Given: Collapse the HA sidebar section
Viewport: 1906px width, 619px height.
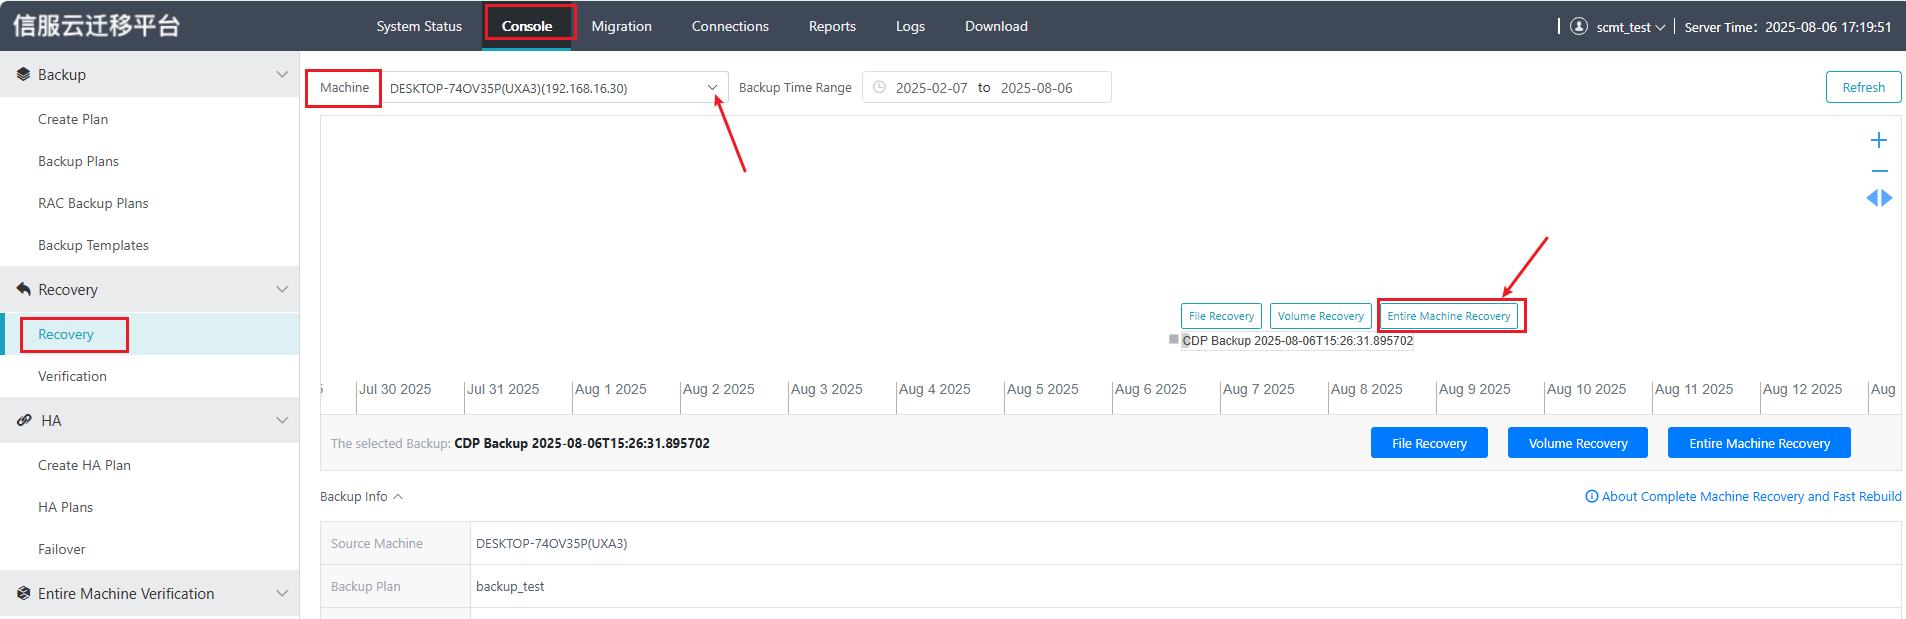Looking at the screenshot, I should point(282,421).
